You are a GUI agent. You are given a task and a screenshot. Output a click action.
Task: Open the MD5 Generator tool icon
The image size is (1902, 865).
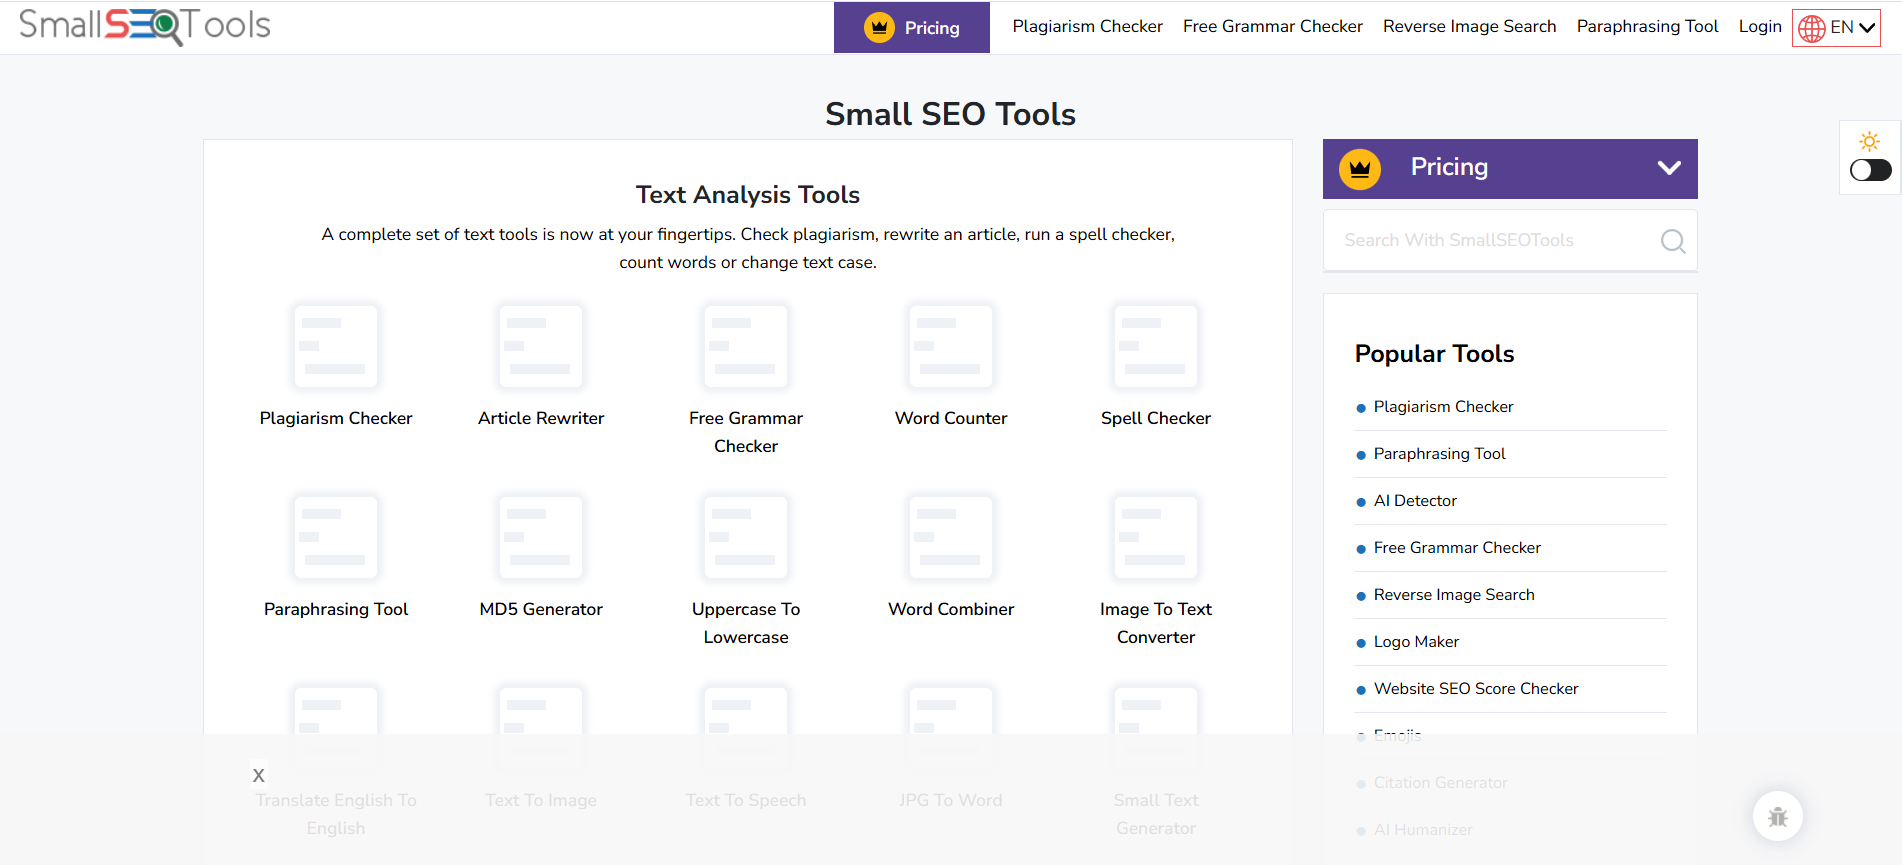(x=541, y=537)
